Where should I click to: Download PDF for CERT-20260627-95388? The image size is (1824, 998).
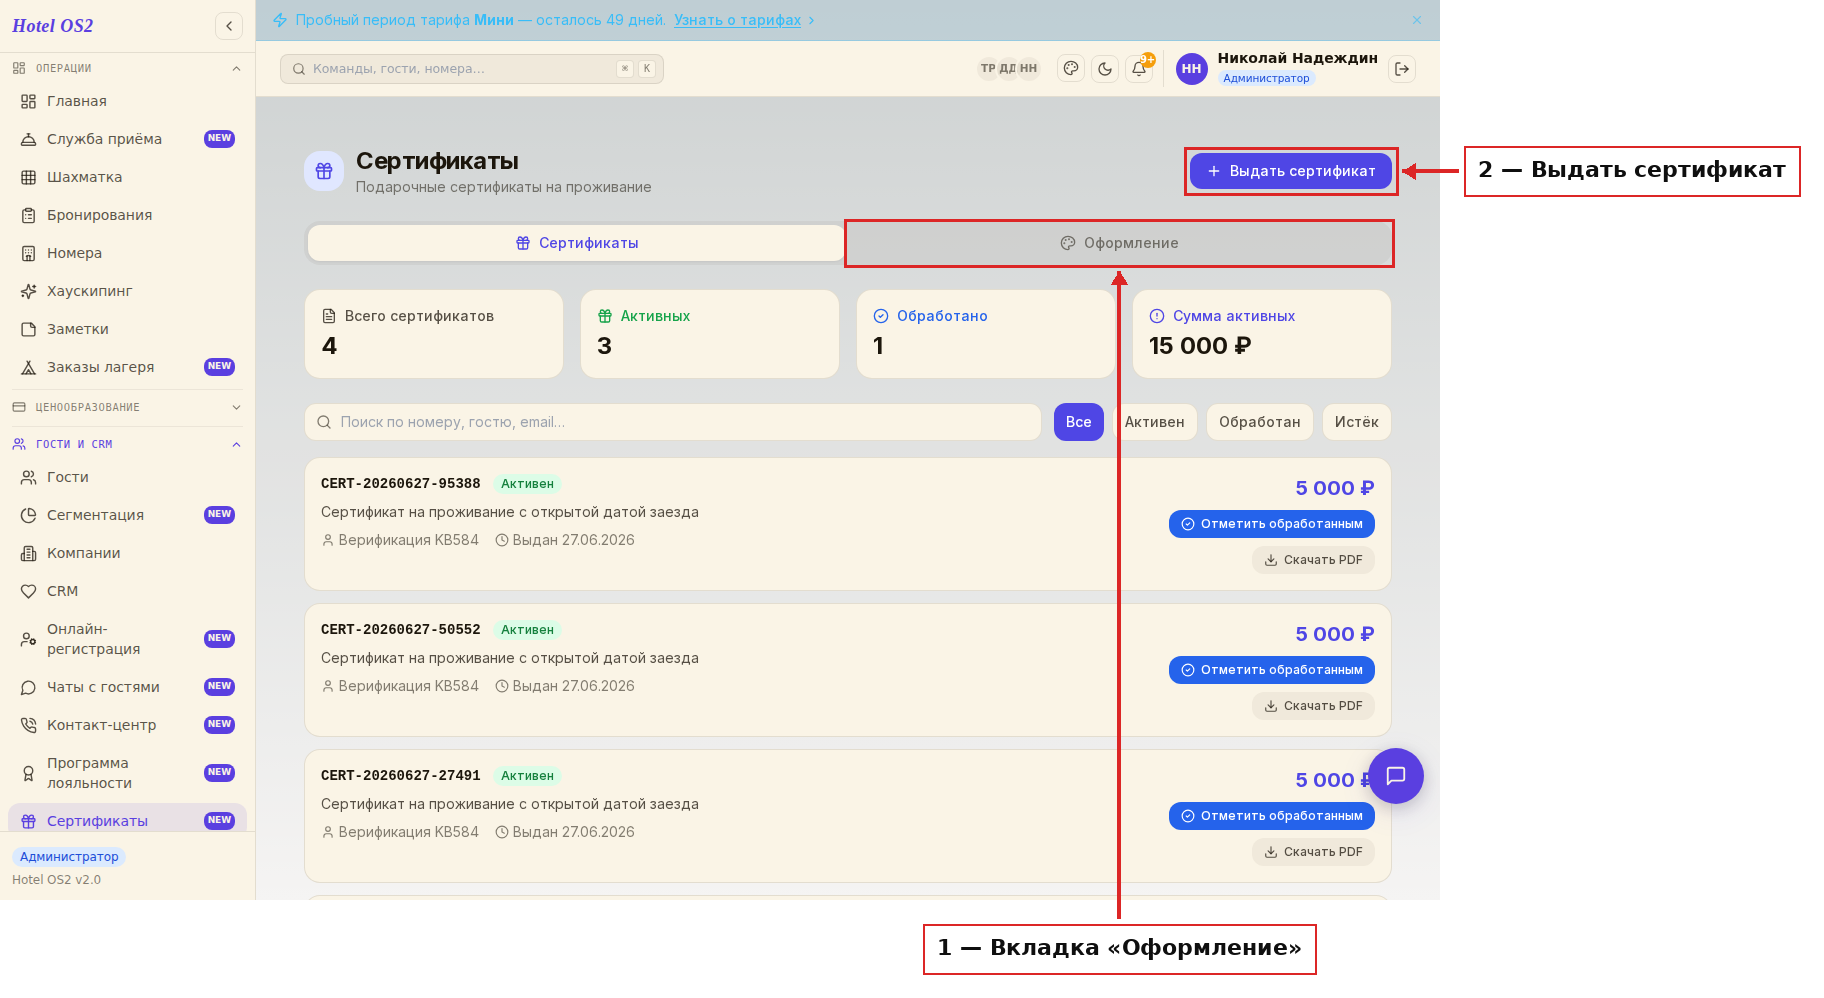[1313, 560]
